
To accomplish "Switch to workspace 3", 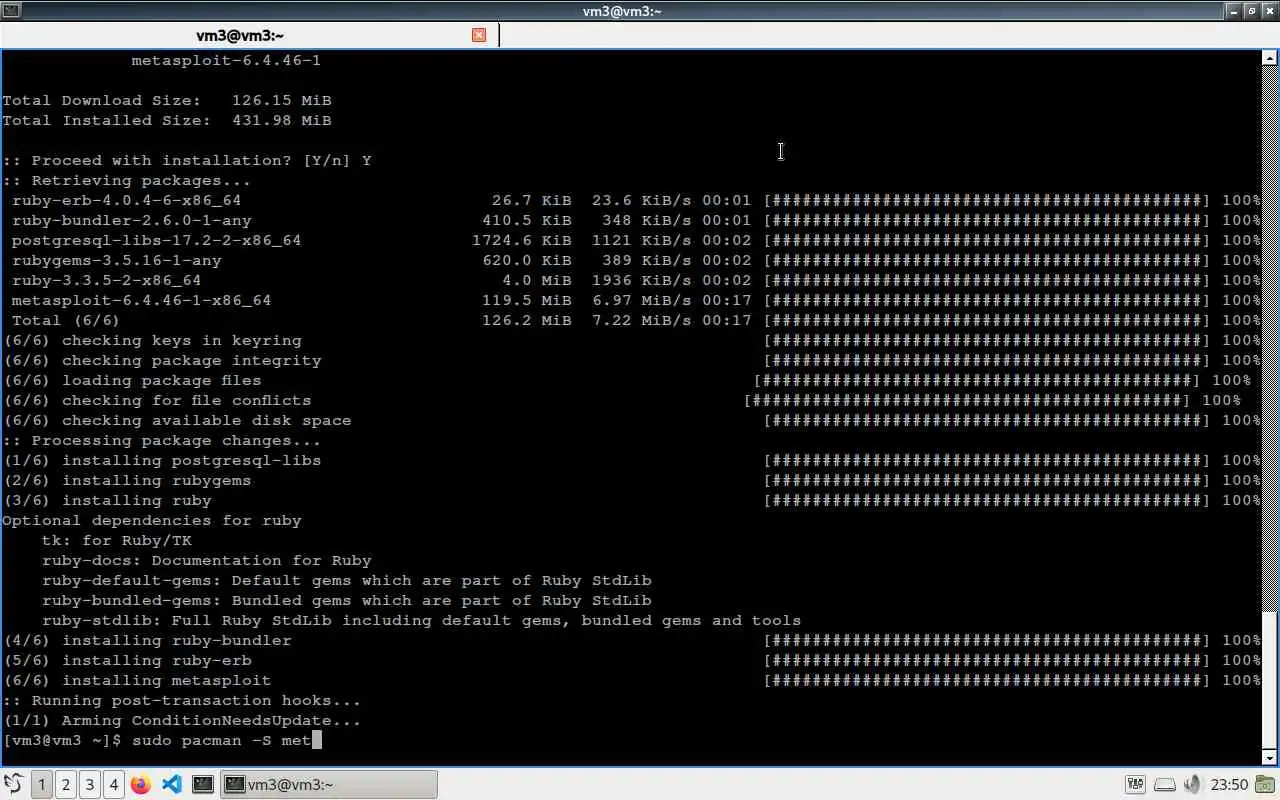I will [x=90, y=784].
